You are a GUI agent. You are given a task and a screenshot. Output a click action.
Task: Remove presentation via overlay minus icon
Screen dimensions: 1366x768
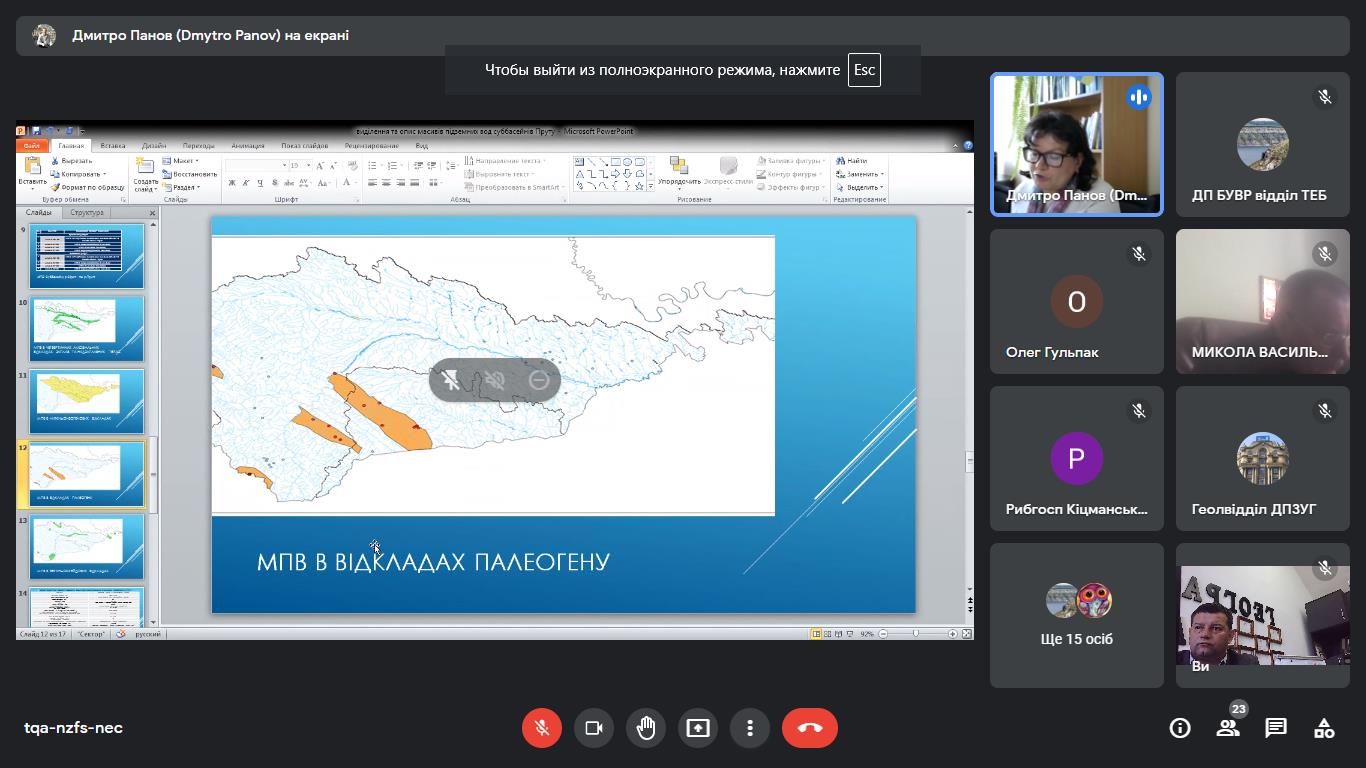pos(539,380)
